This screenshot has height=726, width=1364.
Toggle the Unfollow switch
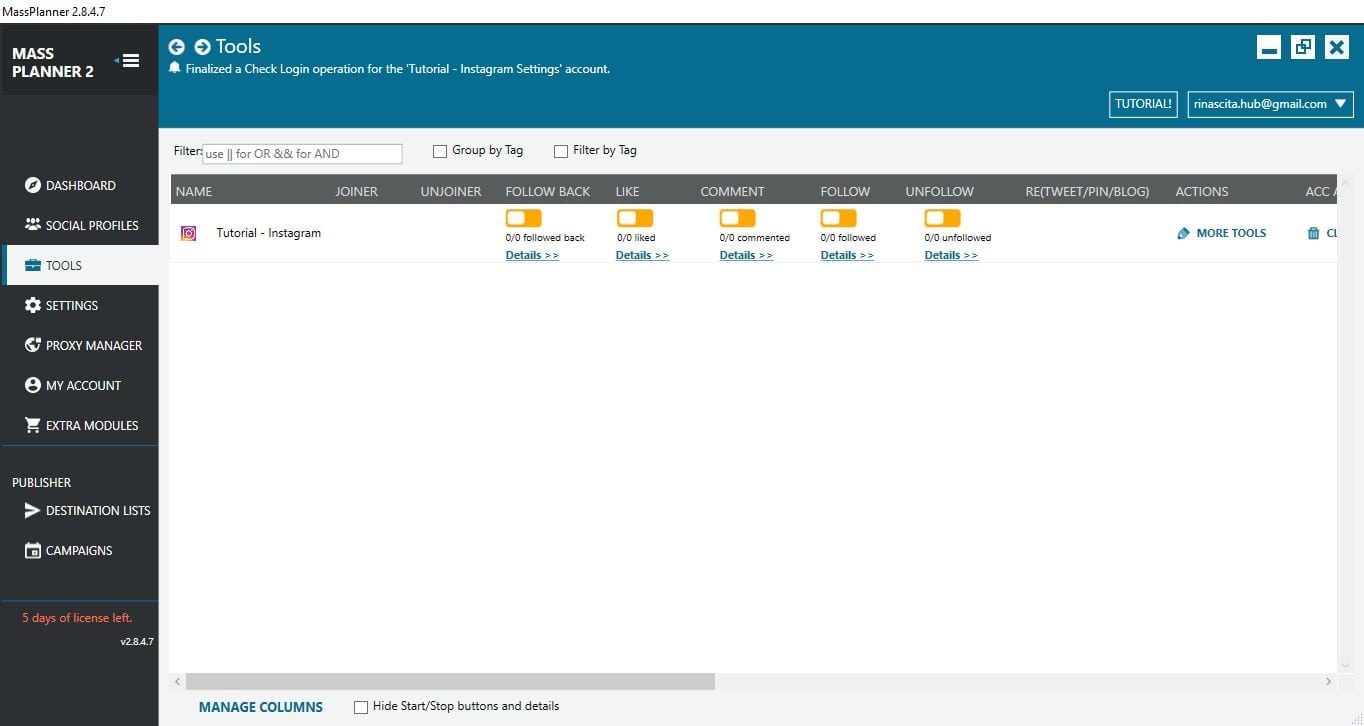pyautogui.click(x=942, y=218)
